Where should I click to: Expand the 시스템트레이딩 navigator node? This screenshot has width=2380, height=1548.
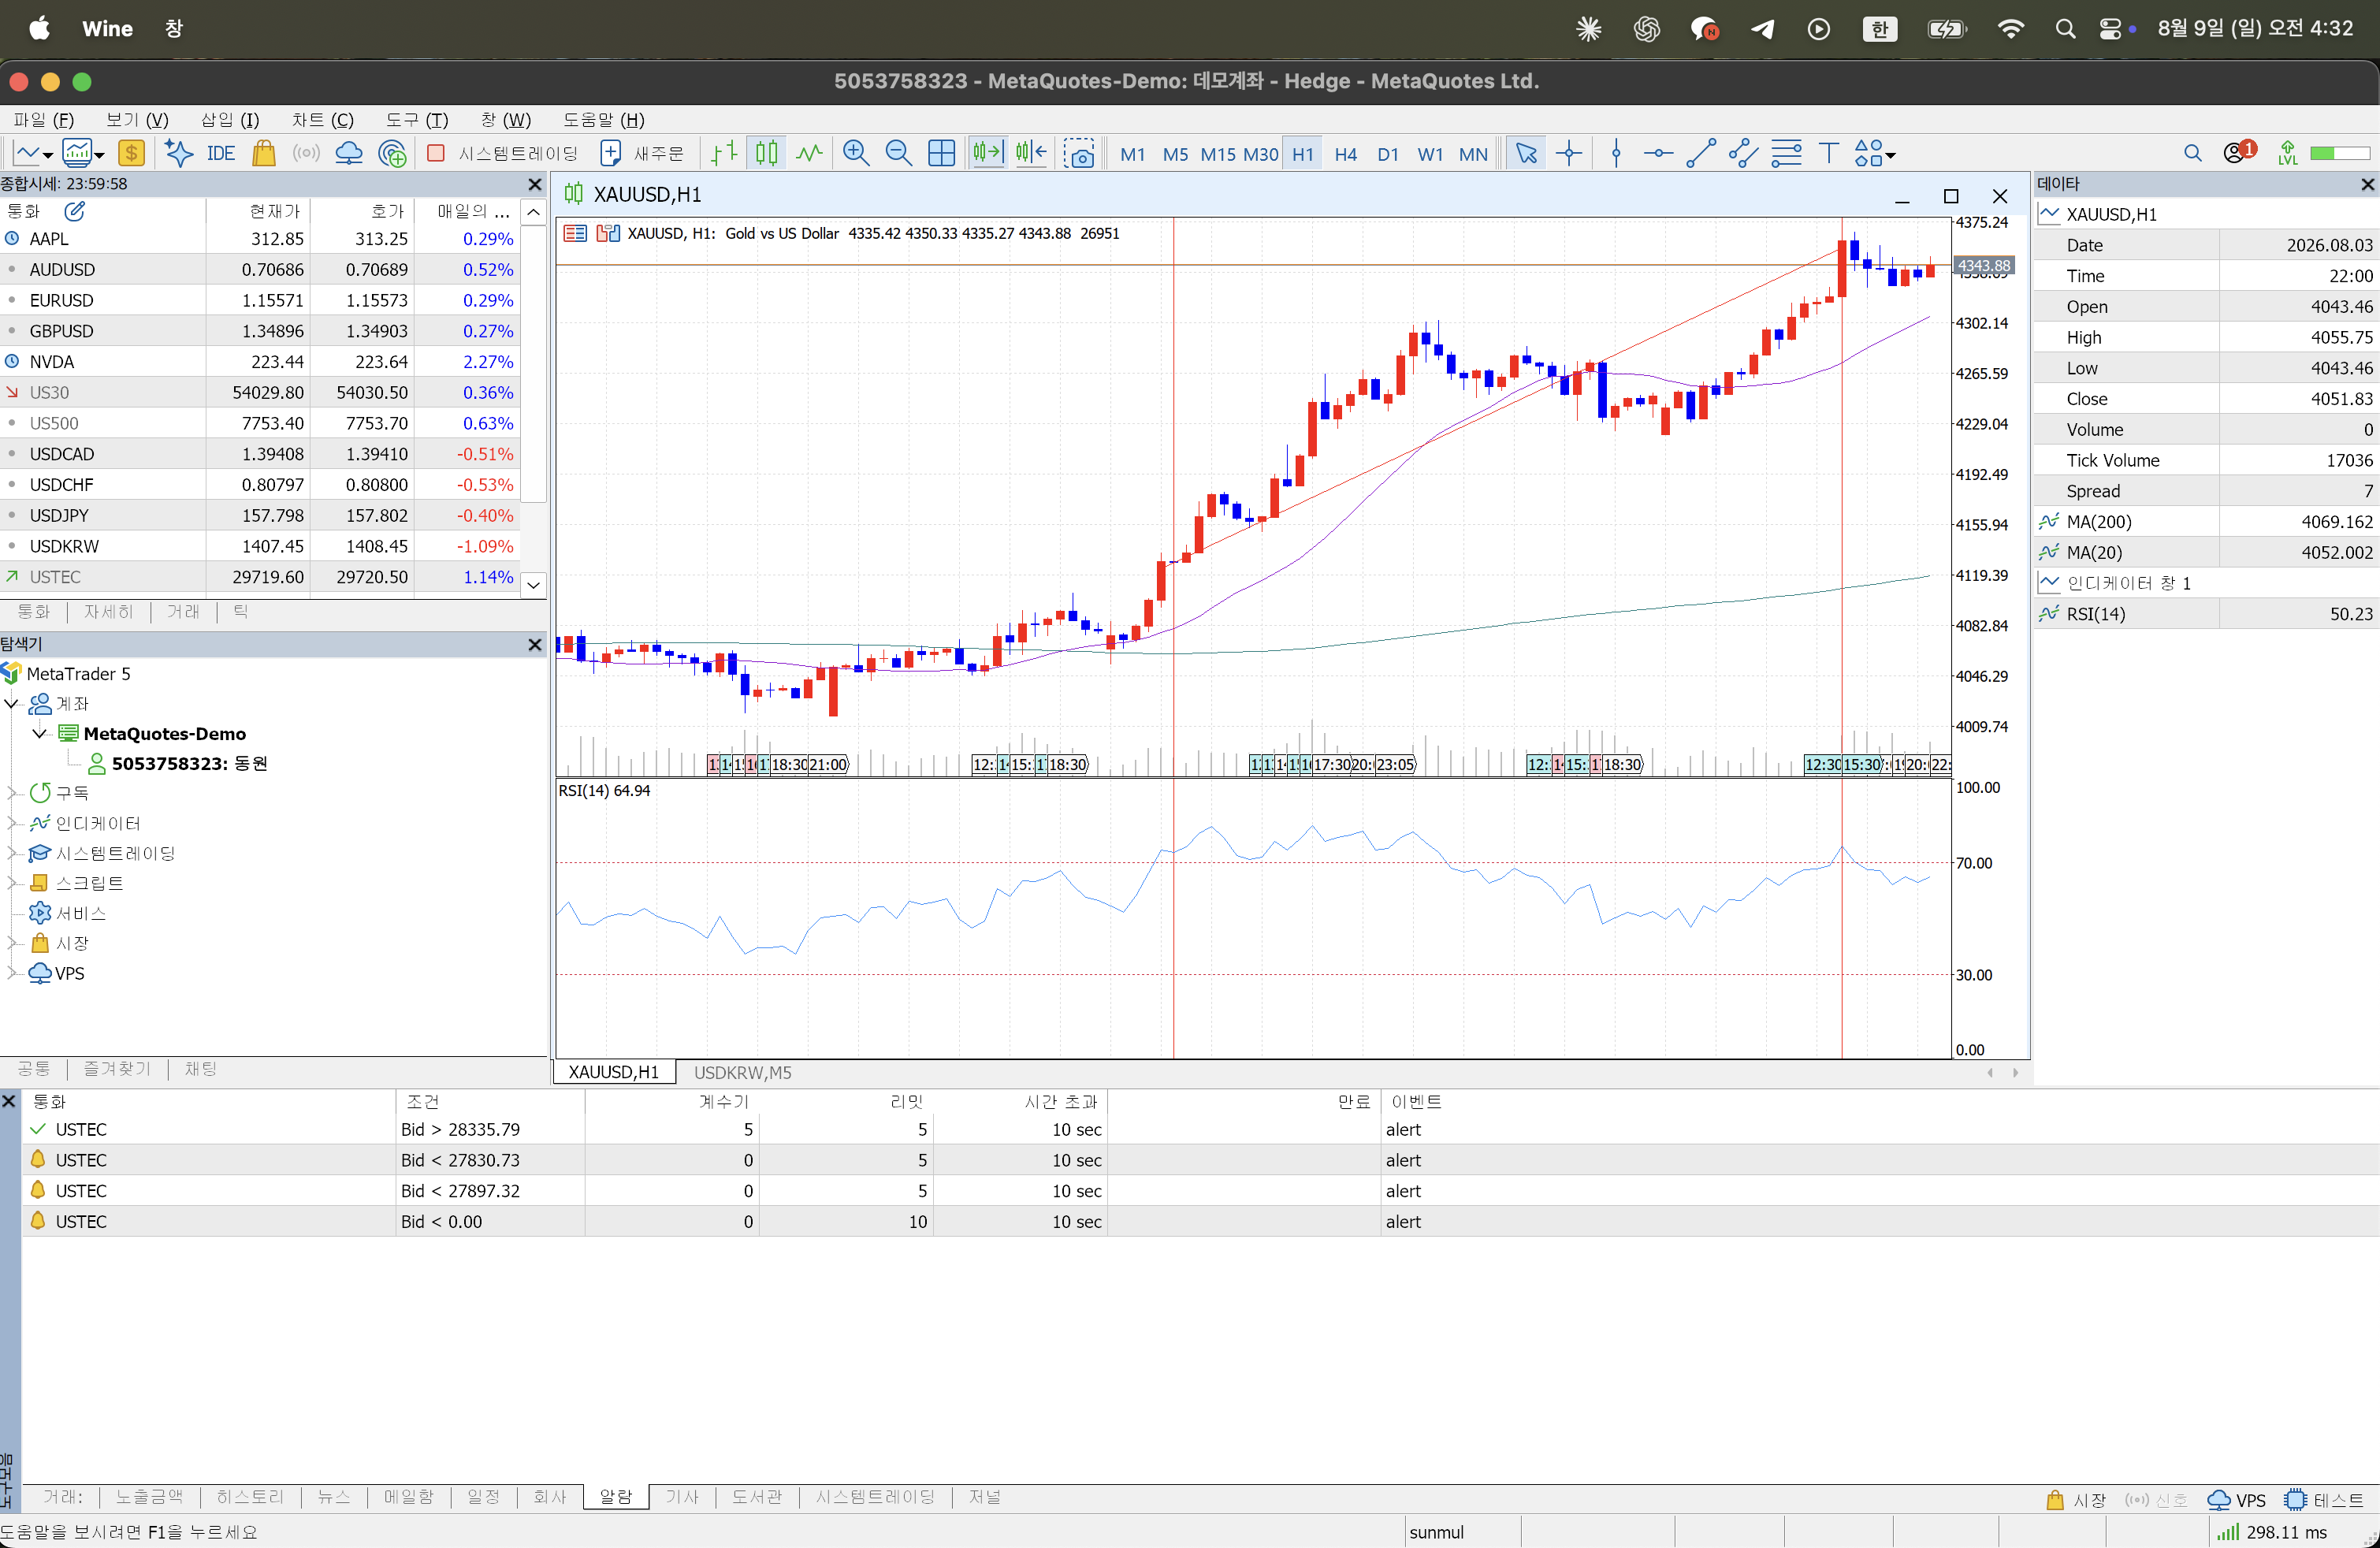pos(12,854)
